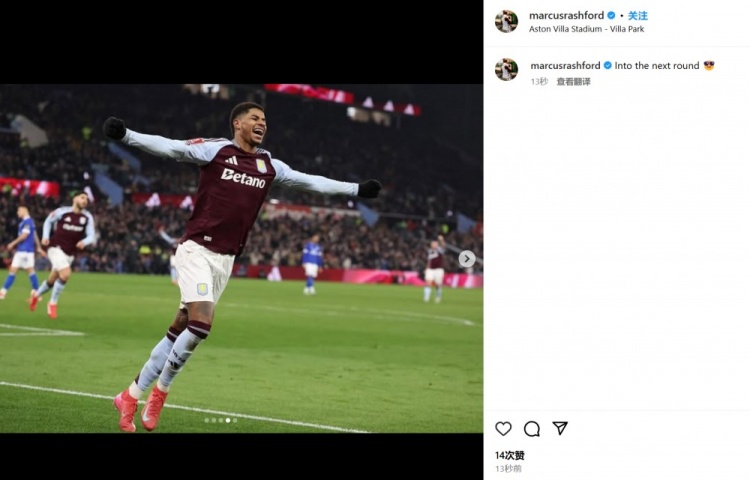Click the marcusrashford username in the caption

565,66
